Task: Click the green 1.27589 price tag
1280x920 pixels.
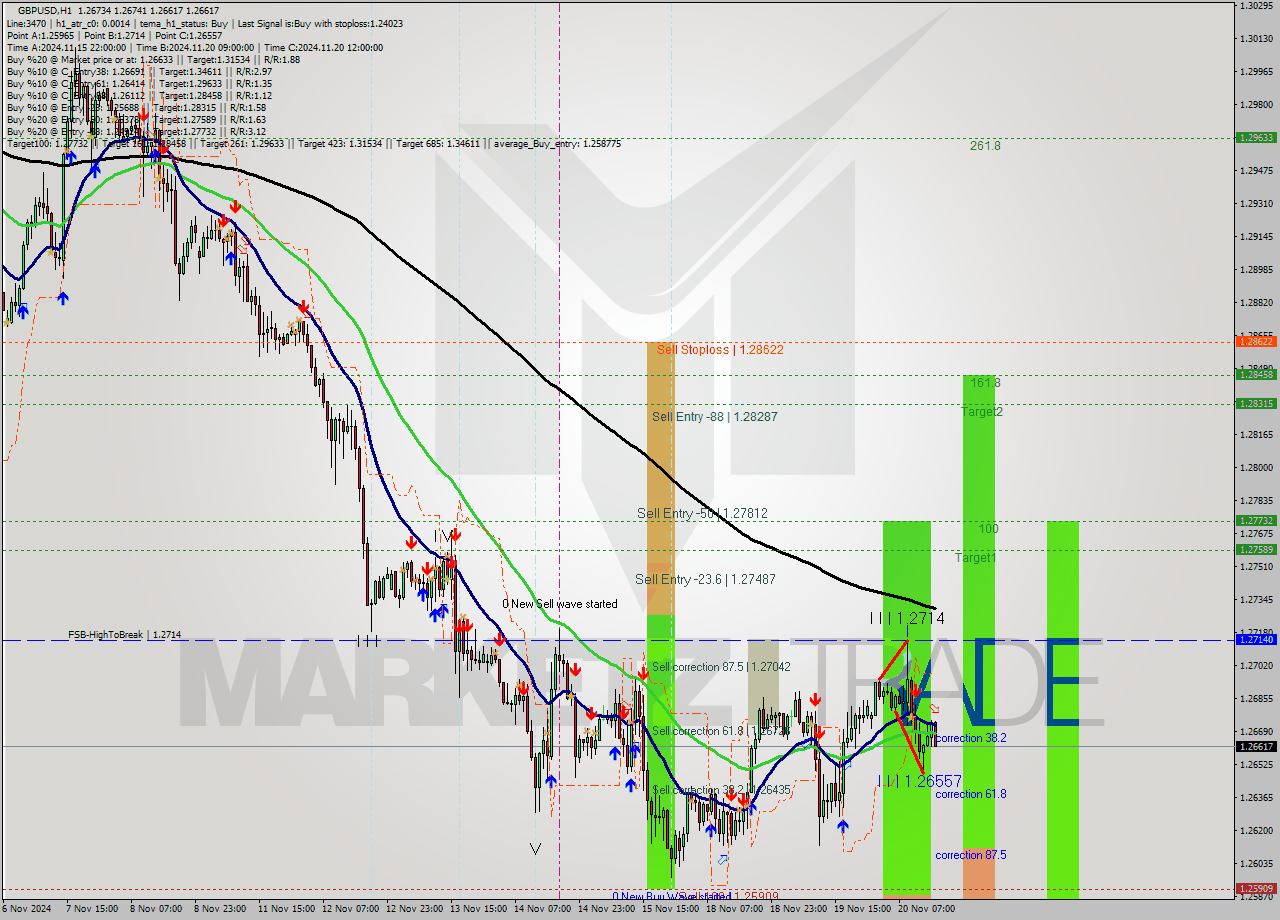Action: (x=1255, y=550)
